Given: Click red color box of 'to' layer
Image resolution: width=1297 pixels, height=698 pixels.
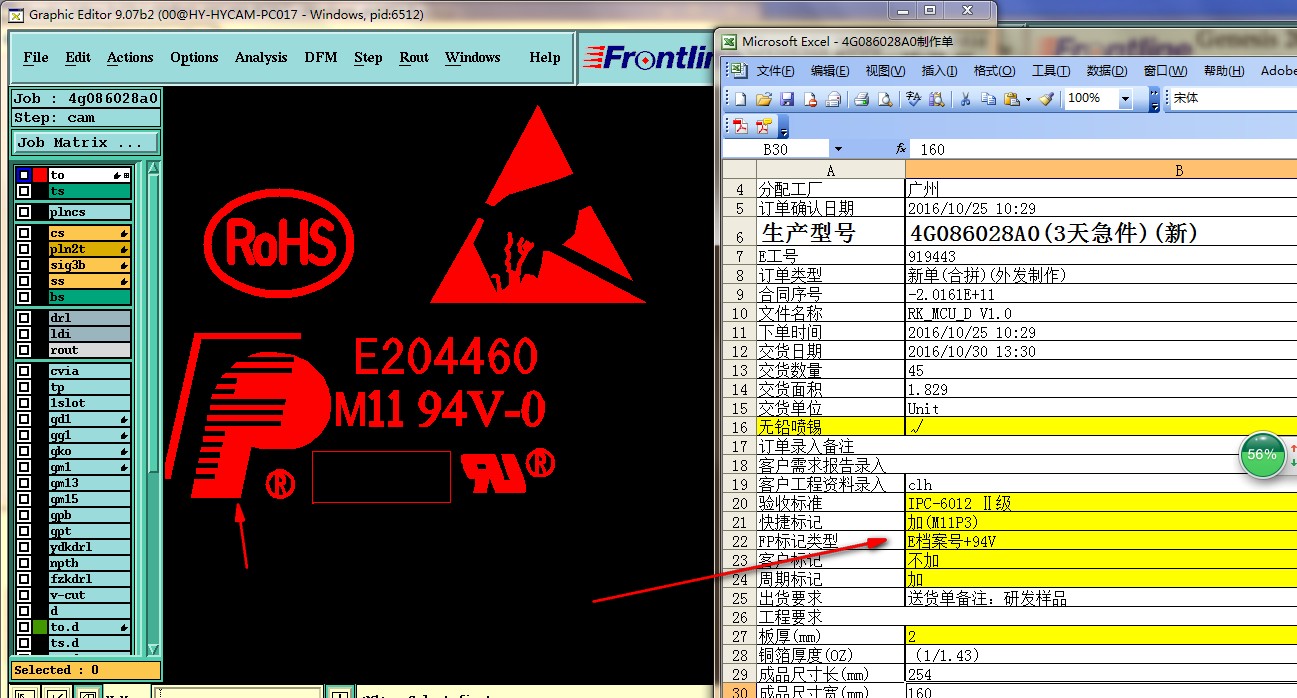Looking at the screenshot, I should pos(40,175).
